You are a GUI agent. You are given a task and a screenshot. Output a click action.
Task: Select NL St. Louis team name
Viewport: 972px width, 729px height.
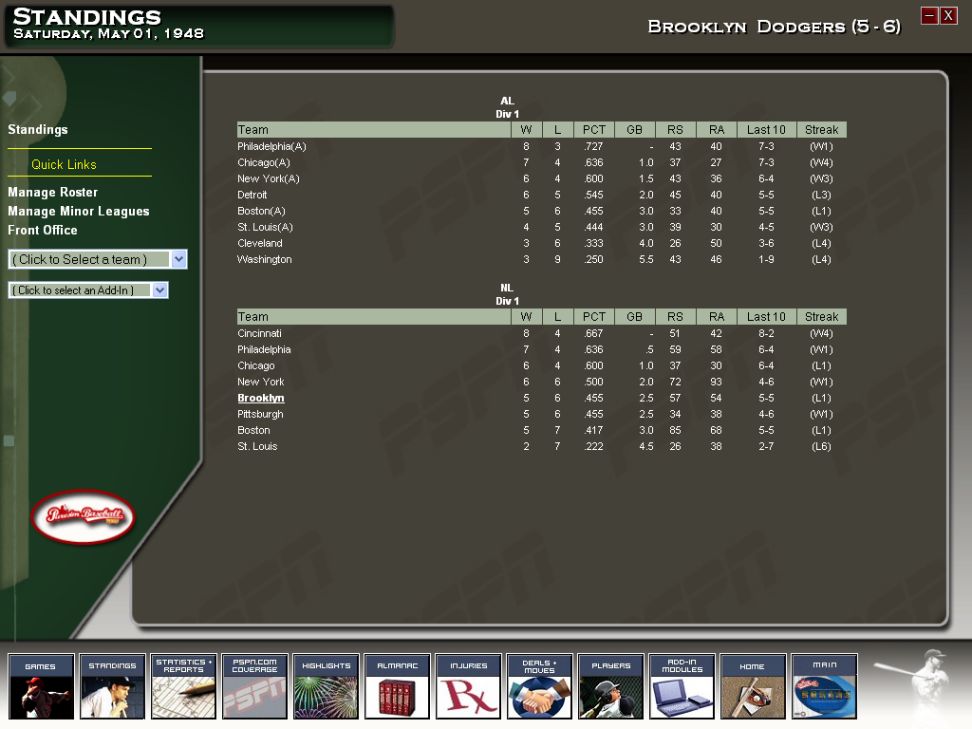pos(257,446)
